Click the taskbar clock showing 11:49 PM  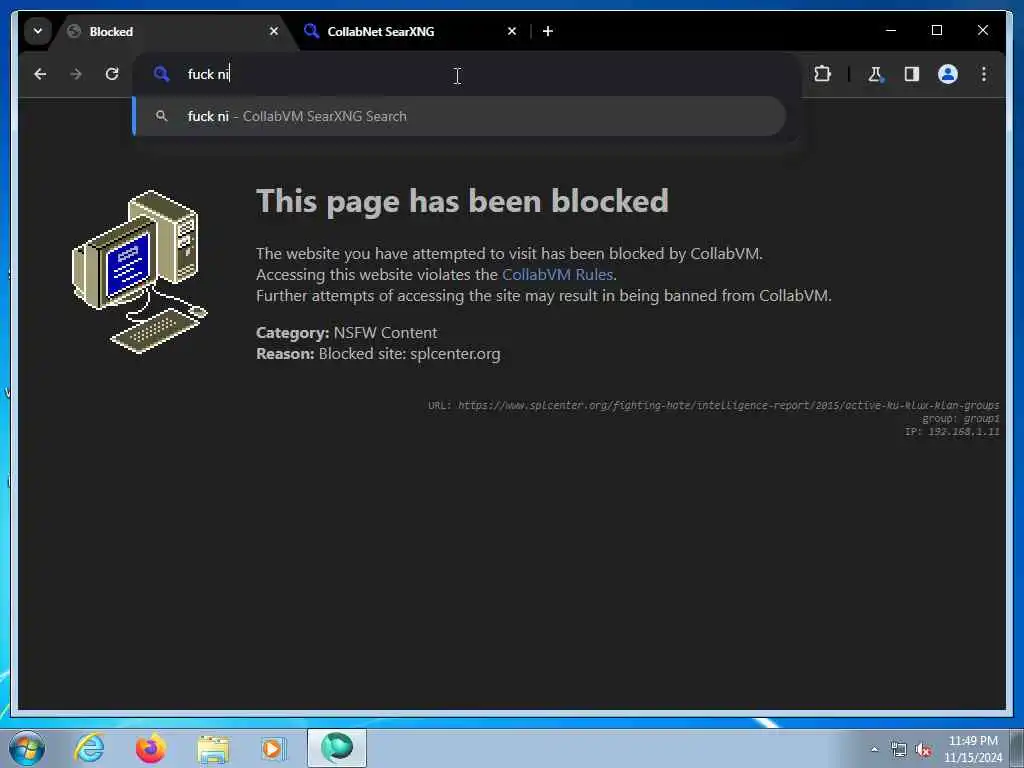pyautogui.click(x=973, y=749)
